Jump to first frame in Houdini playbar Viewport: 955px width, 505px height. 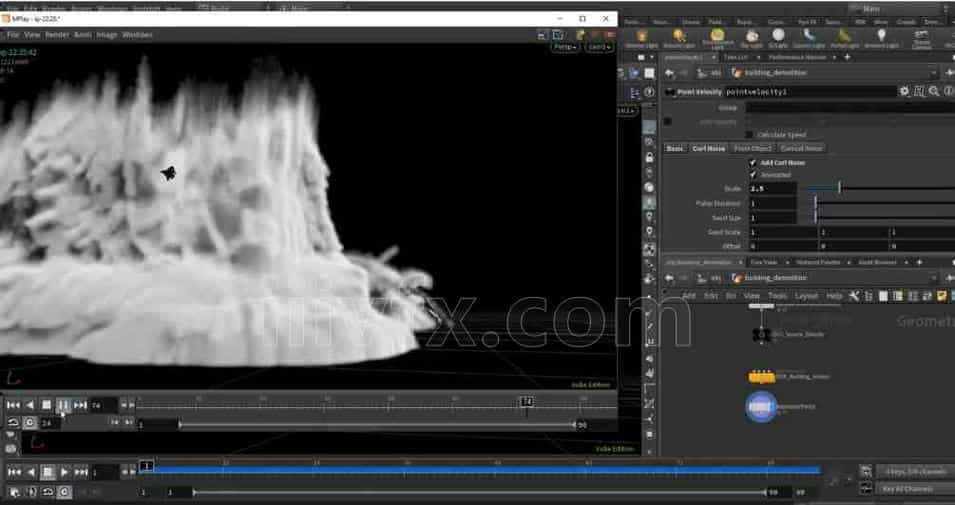click(14, 472)
